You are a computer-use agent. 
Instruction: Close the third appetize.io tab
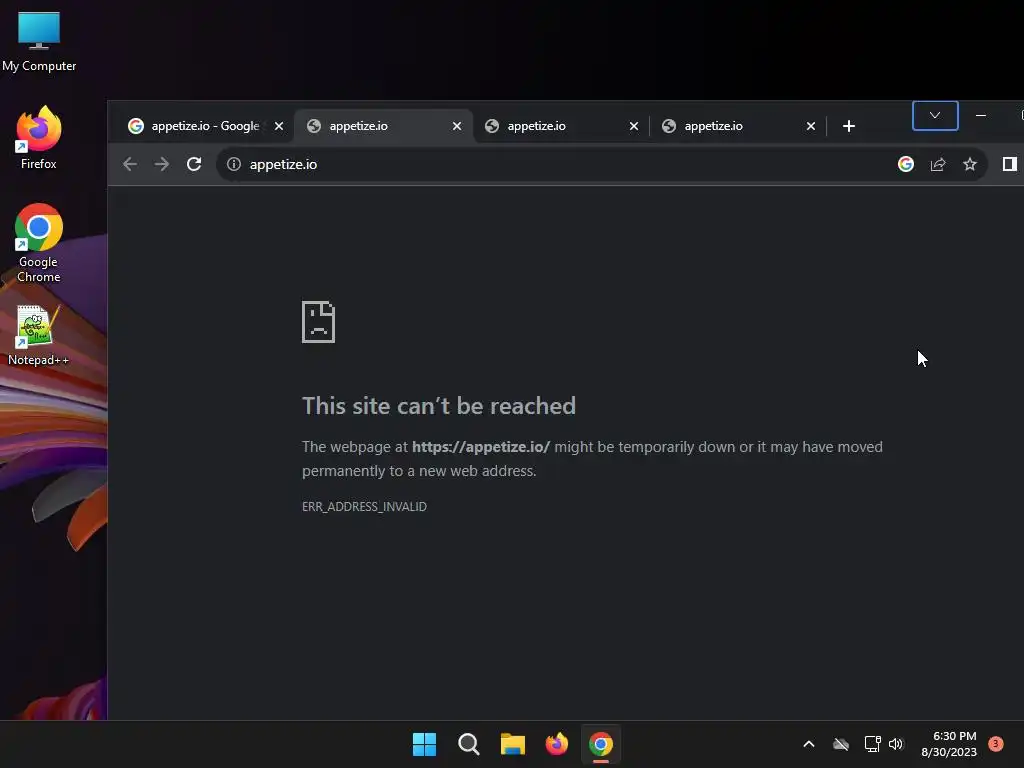pyautogui.click(x=633, y=126)
